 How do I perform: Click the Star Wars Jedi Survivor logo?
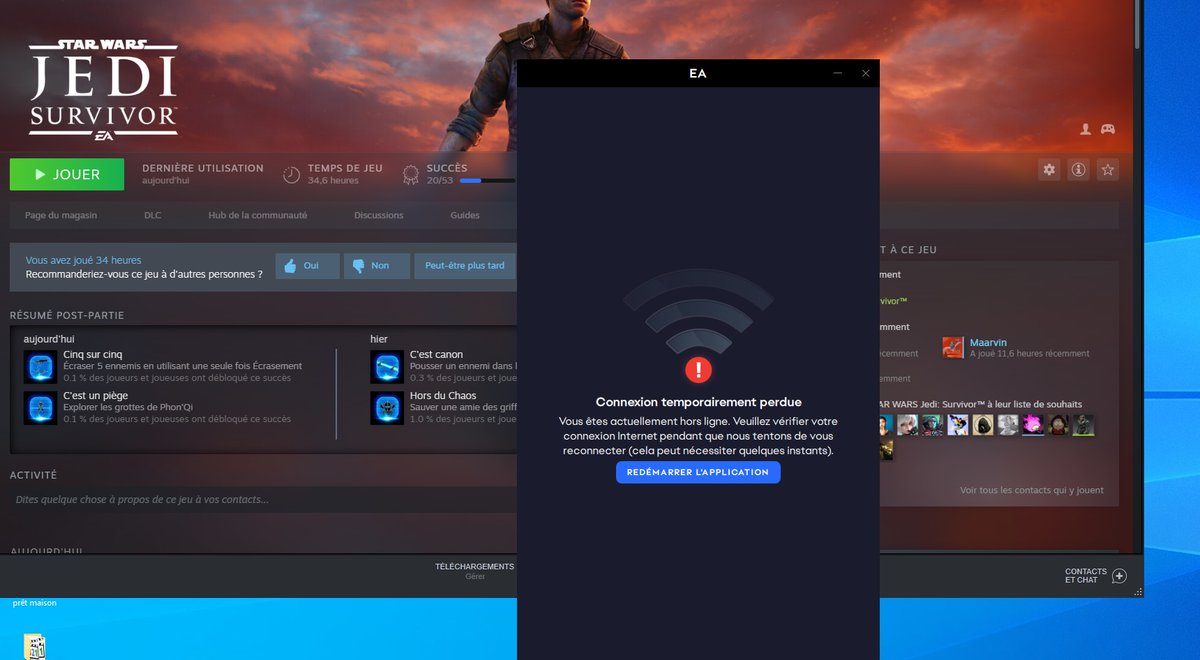click(103, 89)
